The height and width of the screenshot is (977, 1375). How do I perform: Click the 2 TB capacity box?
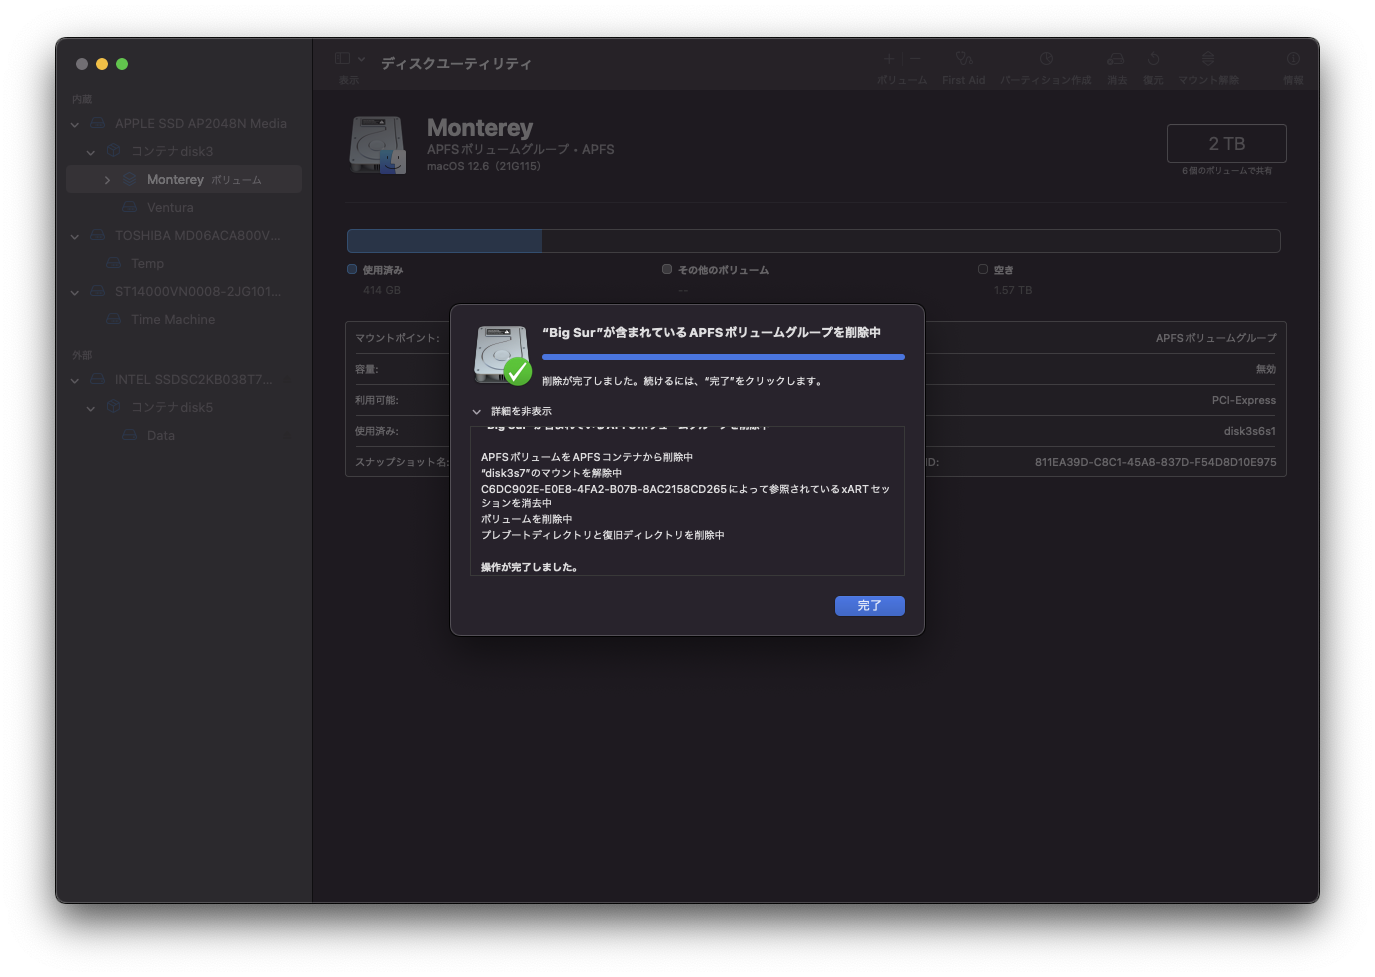[1227, 143]
